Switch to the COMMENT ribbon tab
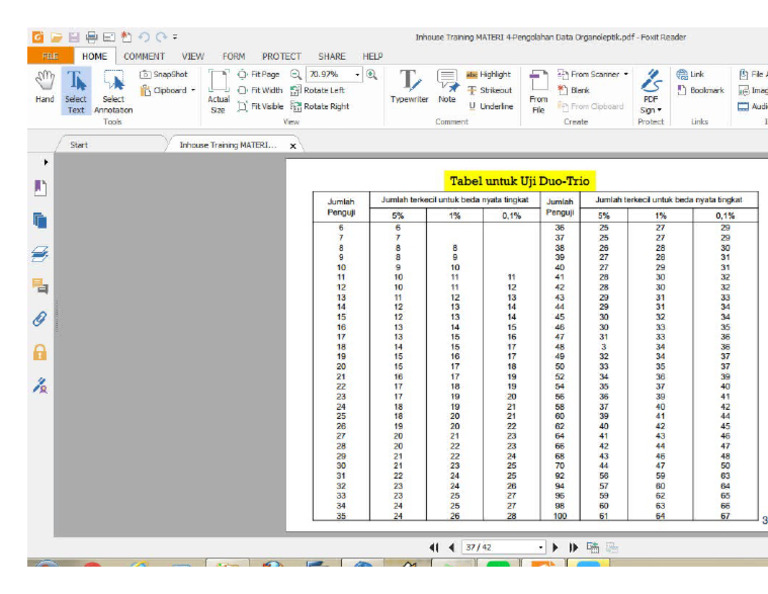768x594 pixels. tap(144, 57)
